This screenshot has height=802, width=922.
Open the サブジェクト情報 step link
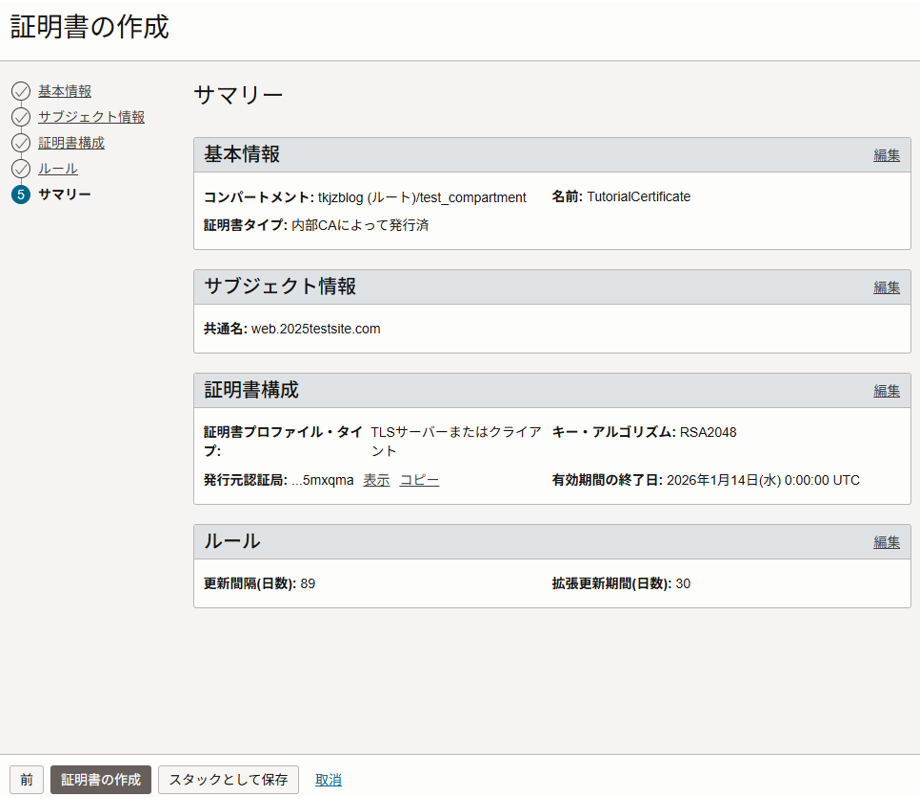click(91, 117)
